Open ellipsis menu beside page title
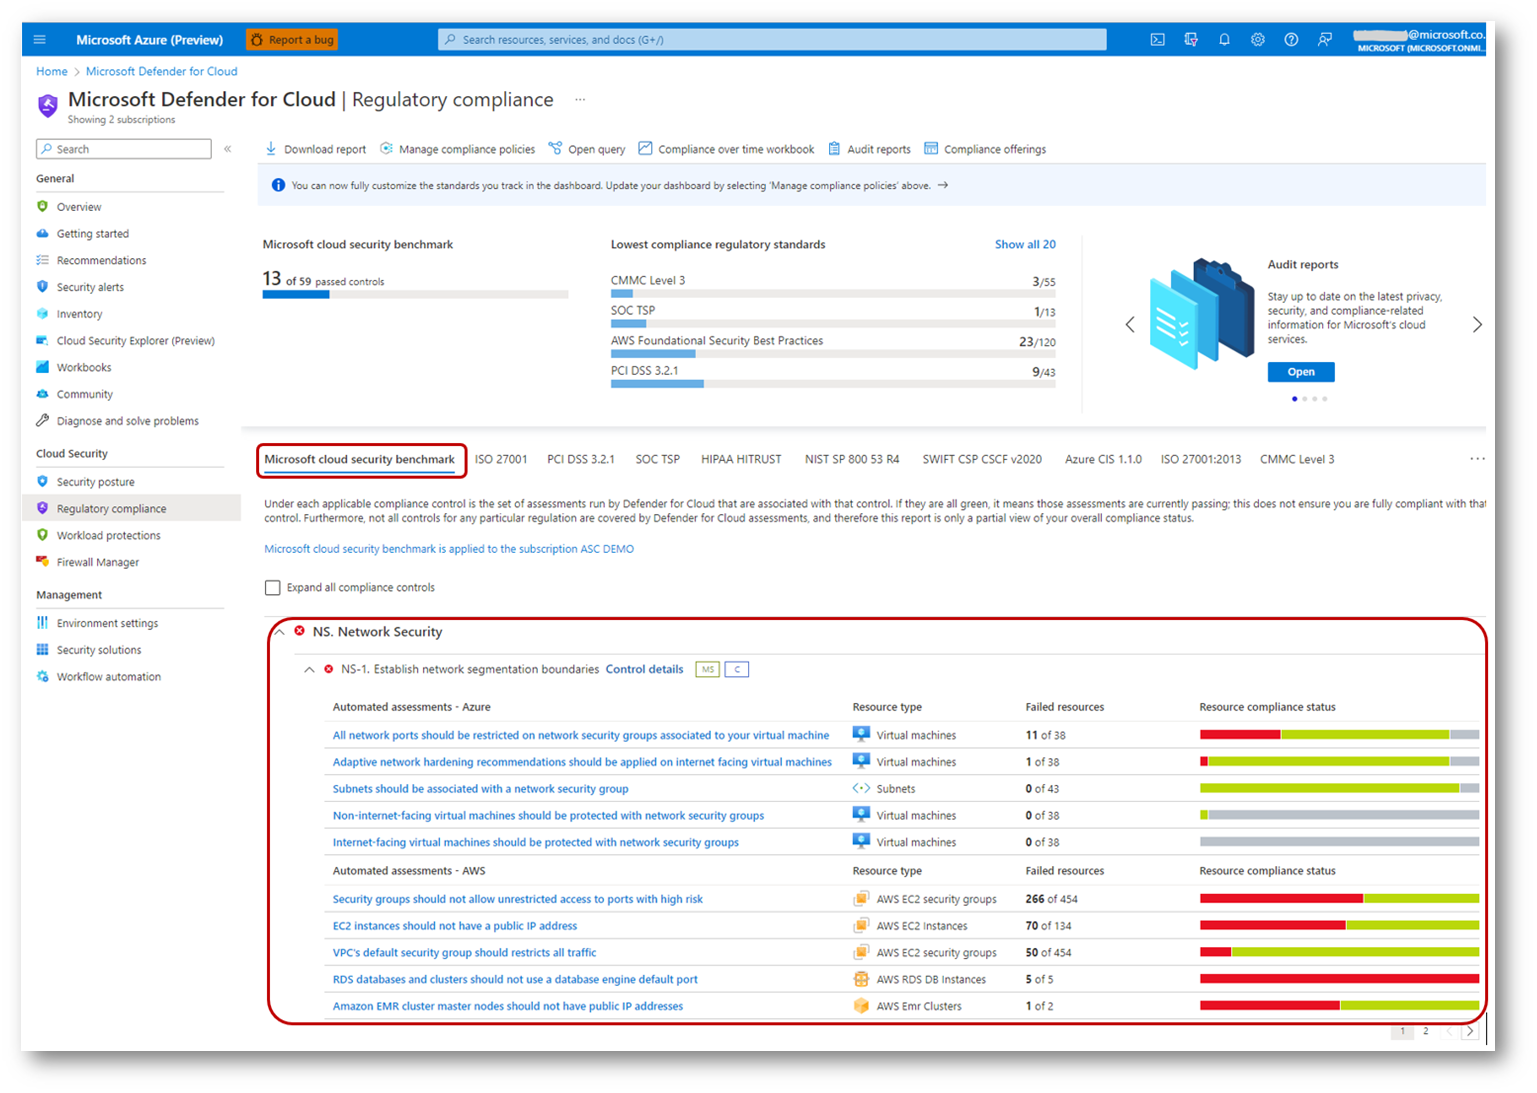This screenshot has width=1537, height=1093. [x=580, y=100]
